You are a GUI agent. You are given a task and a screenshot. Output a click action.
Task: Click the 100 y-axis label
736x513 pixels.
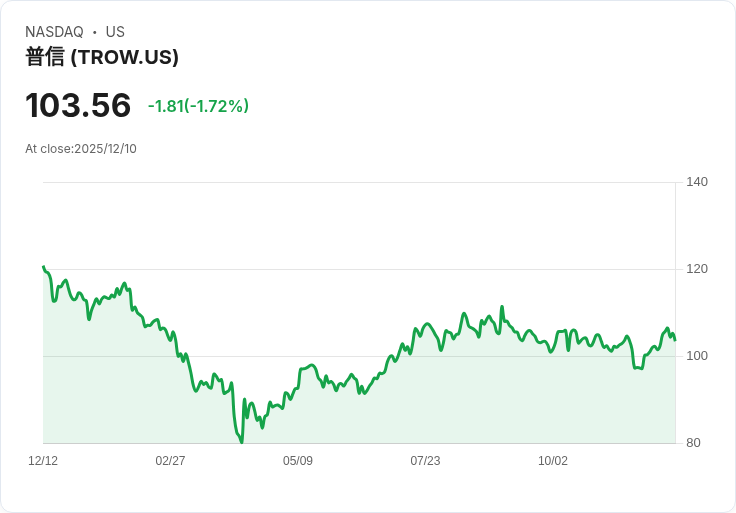[x=697, y=356]
